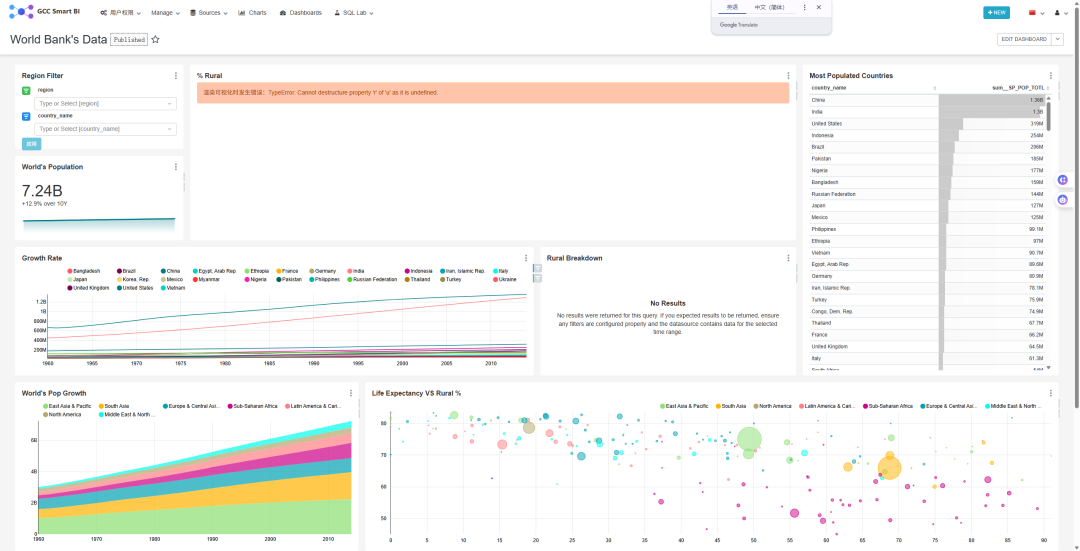Click the 7.24B population big number
Viewport: 1080px width, 551px height.
click(42, 191)
